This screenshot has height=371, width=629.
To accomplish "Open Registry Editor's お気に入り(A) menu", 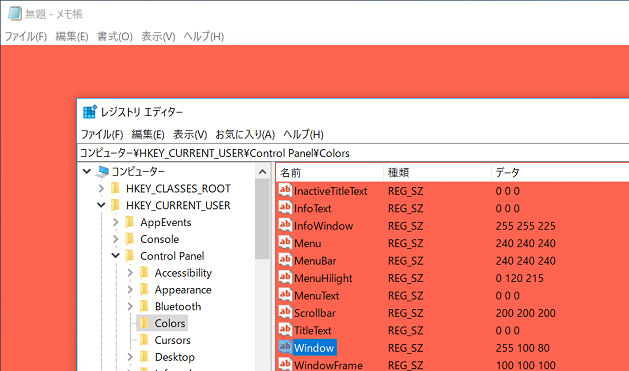I will (x=245, y=134).
